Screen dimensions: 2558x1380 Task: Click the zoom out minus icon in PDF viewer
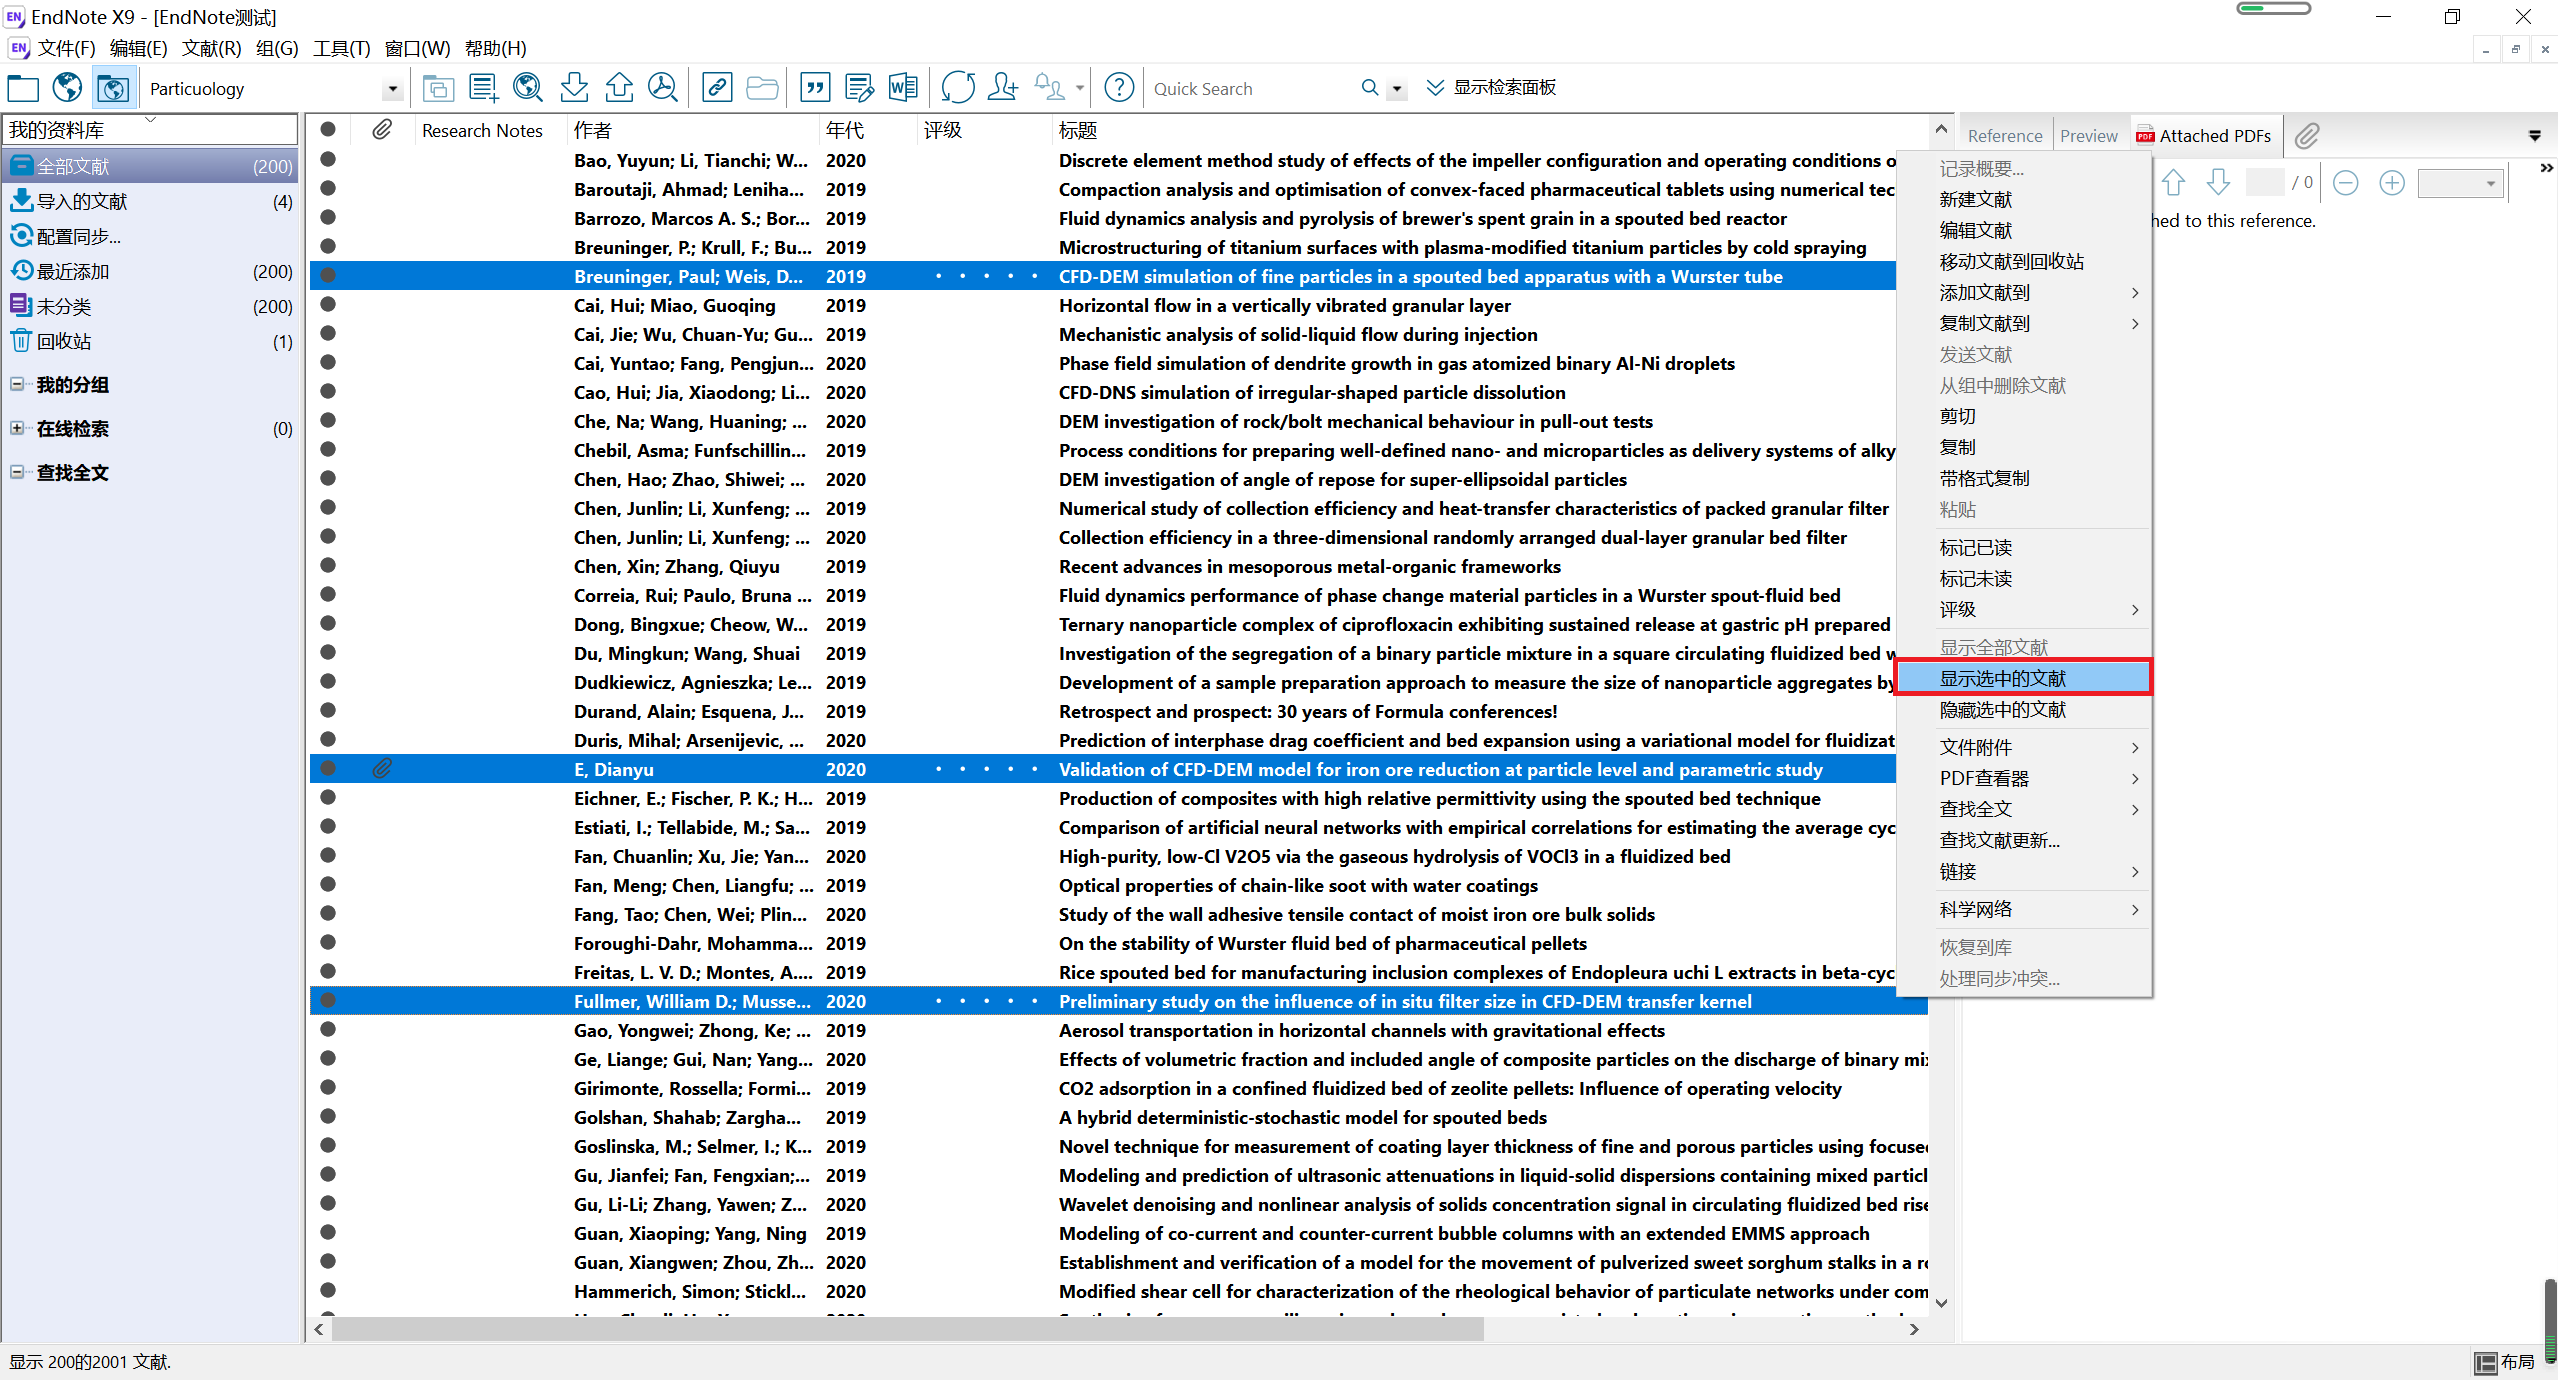coord(2345,183)
